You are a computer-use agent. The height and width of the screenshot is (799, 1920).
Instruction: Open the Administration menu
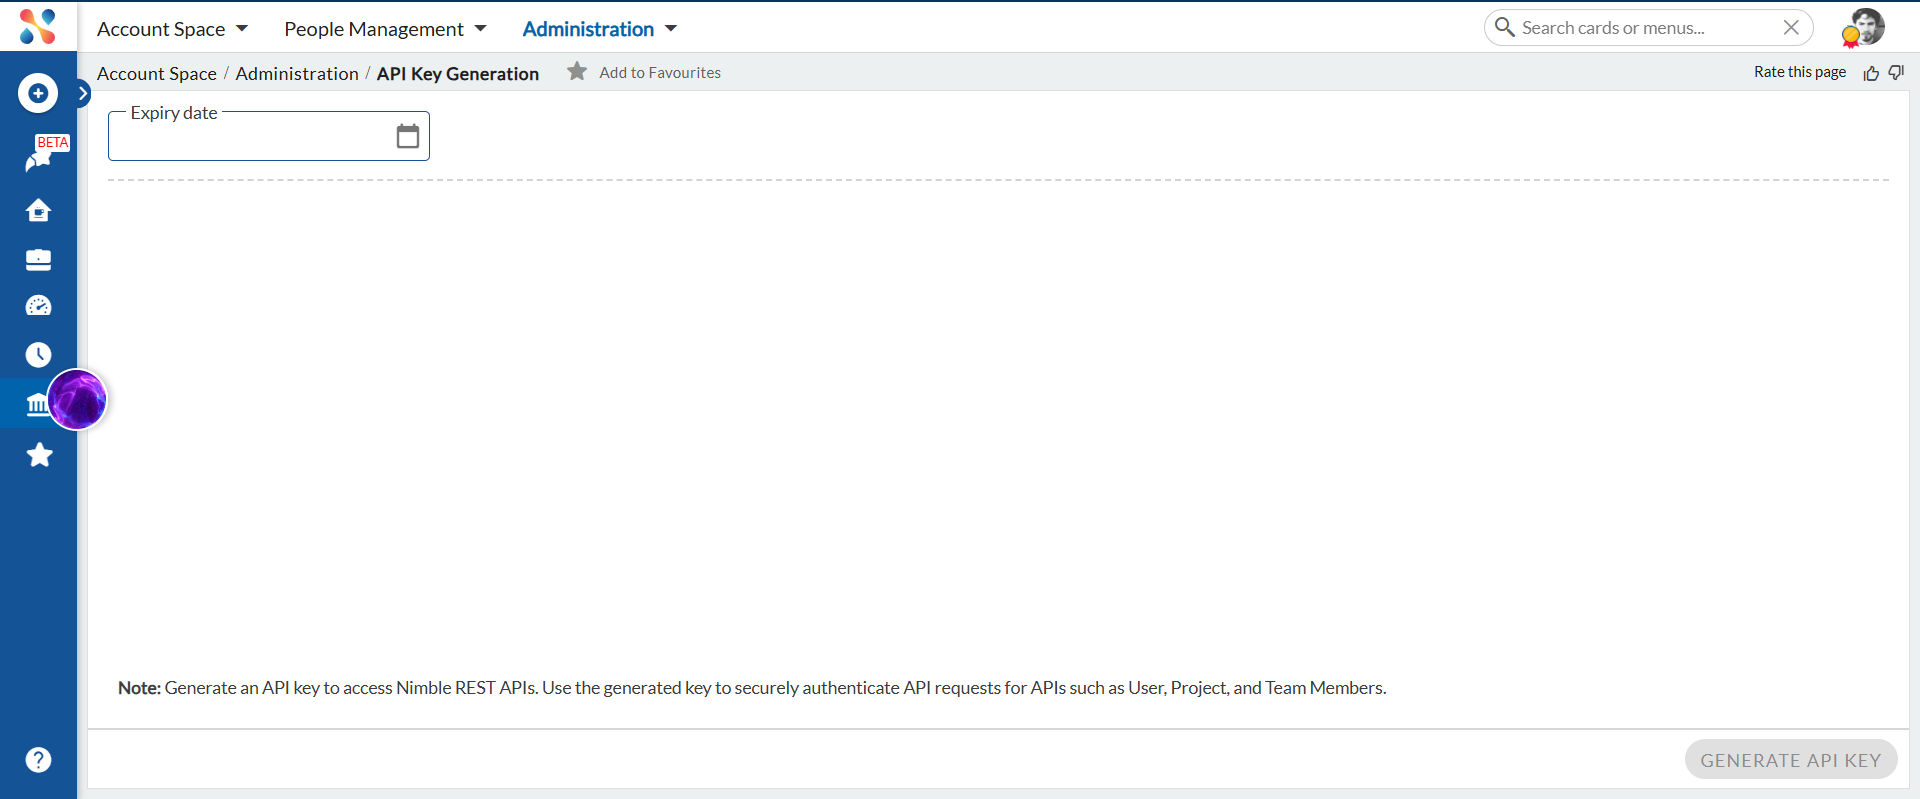click(x=600, y=29)
